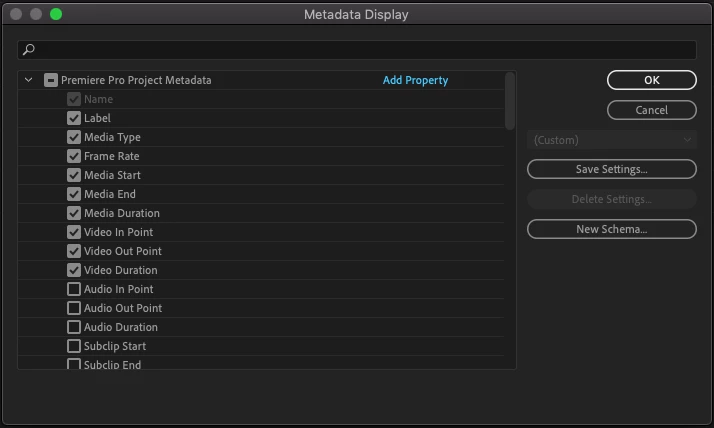The image size is (714, 428).
Task: Click in the metadata search field
Action: point(357,50)
